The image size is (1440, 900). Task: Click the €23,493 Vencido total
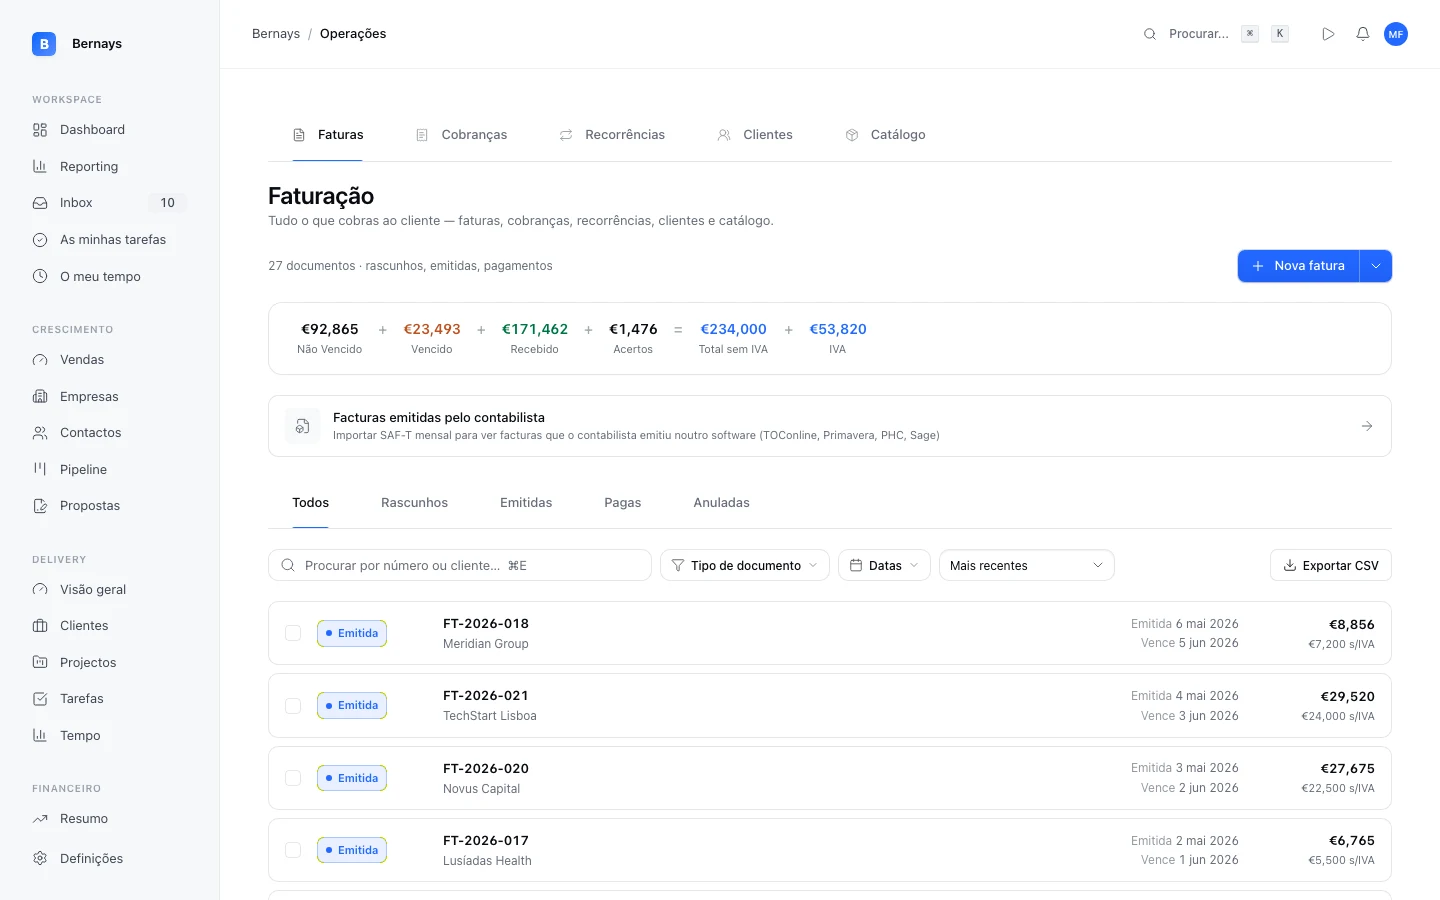click(432, 329)
